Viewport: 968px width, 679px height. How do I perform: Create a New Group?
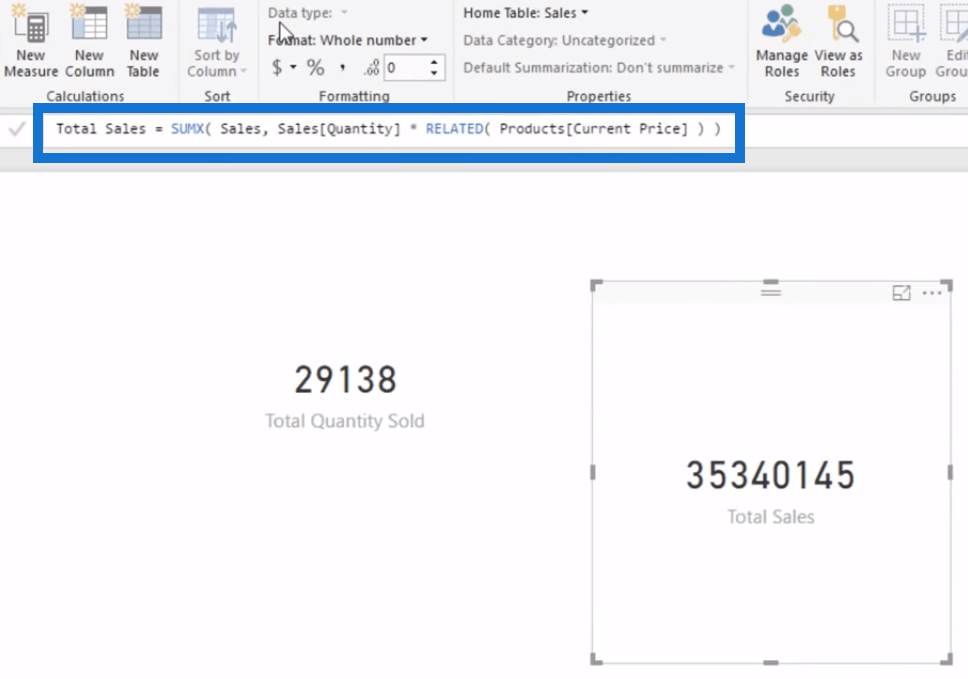[906, 41]
